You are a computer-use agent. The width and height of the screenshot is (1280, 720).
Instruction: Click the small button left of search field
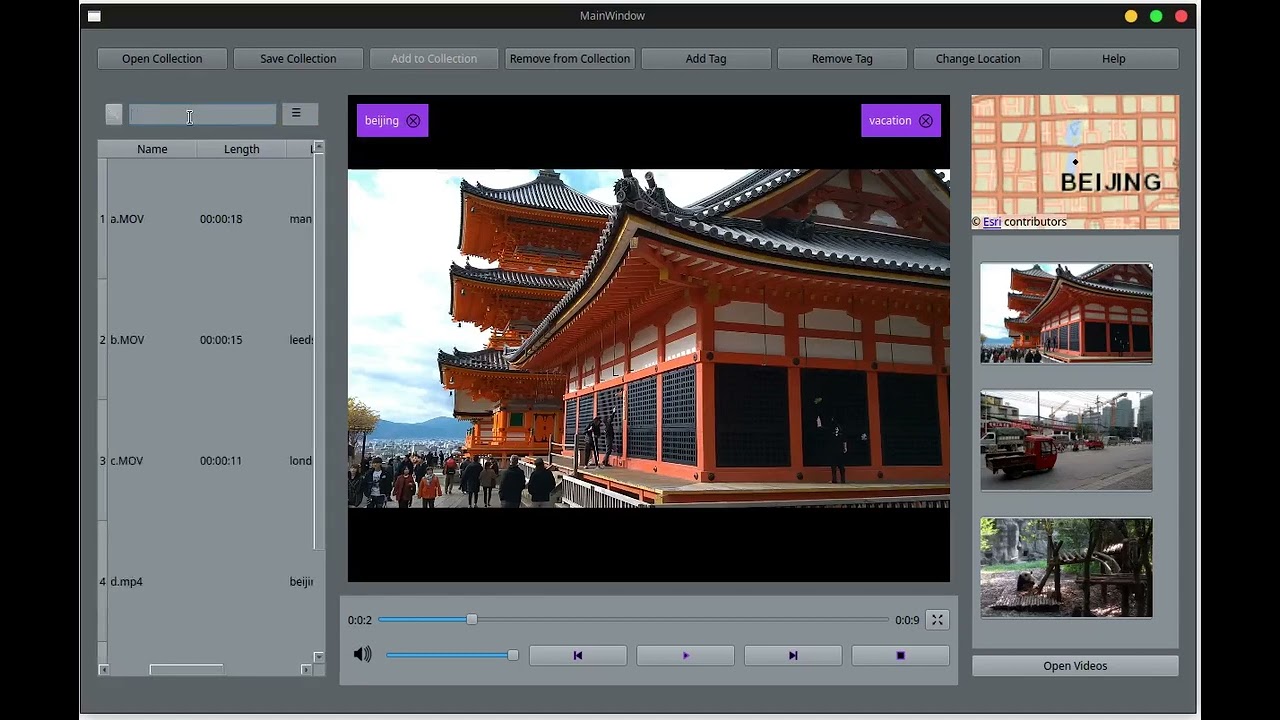114,115
